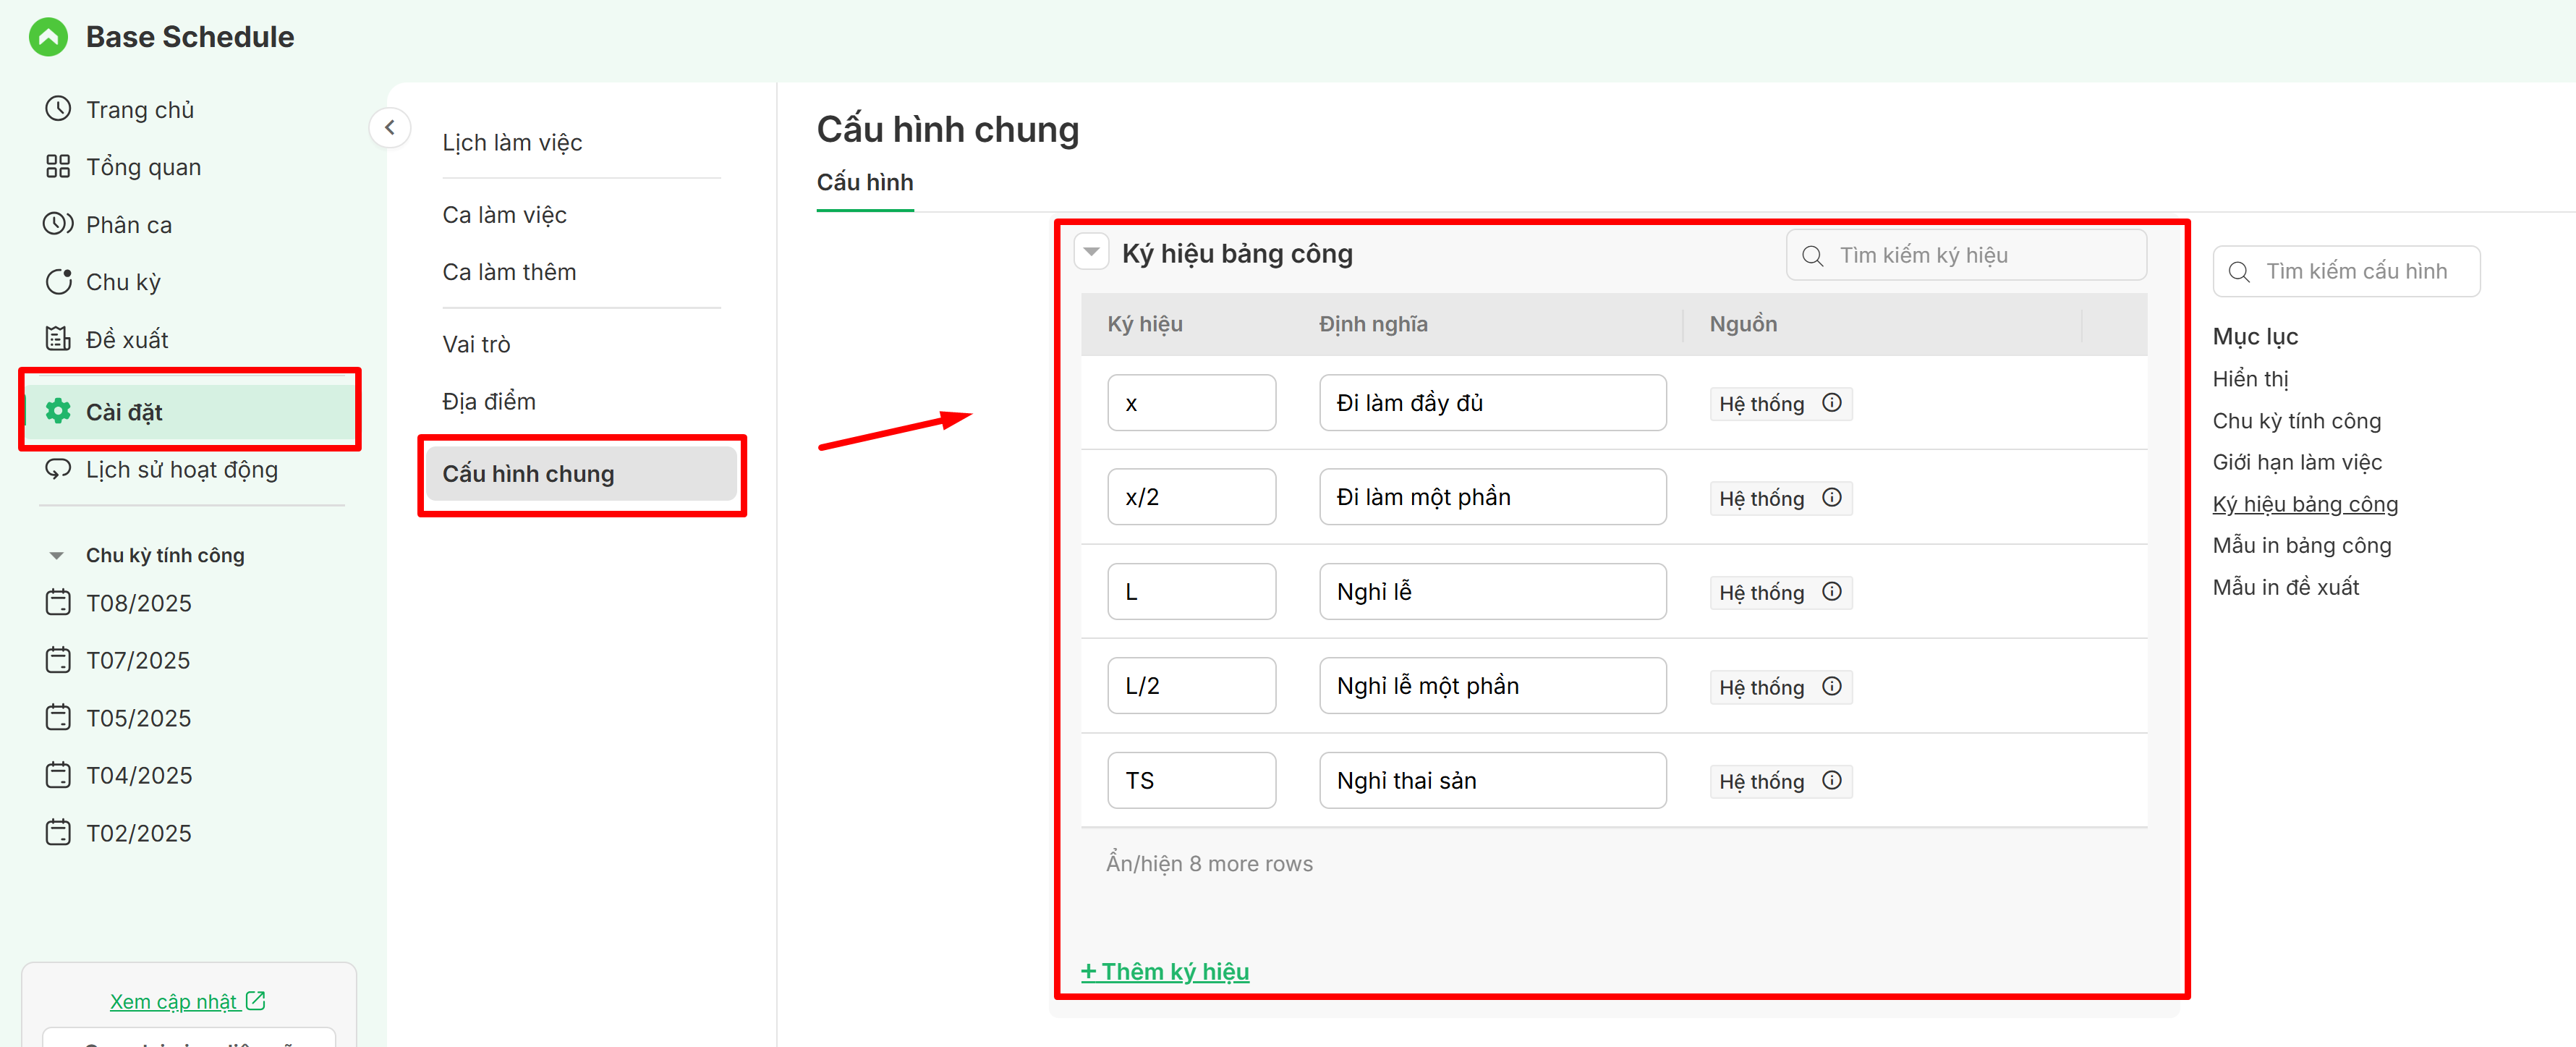Select the Cấu hình tab
The image size is (2576, 1047).
point(864,183)
